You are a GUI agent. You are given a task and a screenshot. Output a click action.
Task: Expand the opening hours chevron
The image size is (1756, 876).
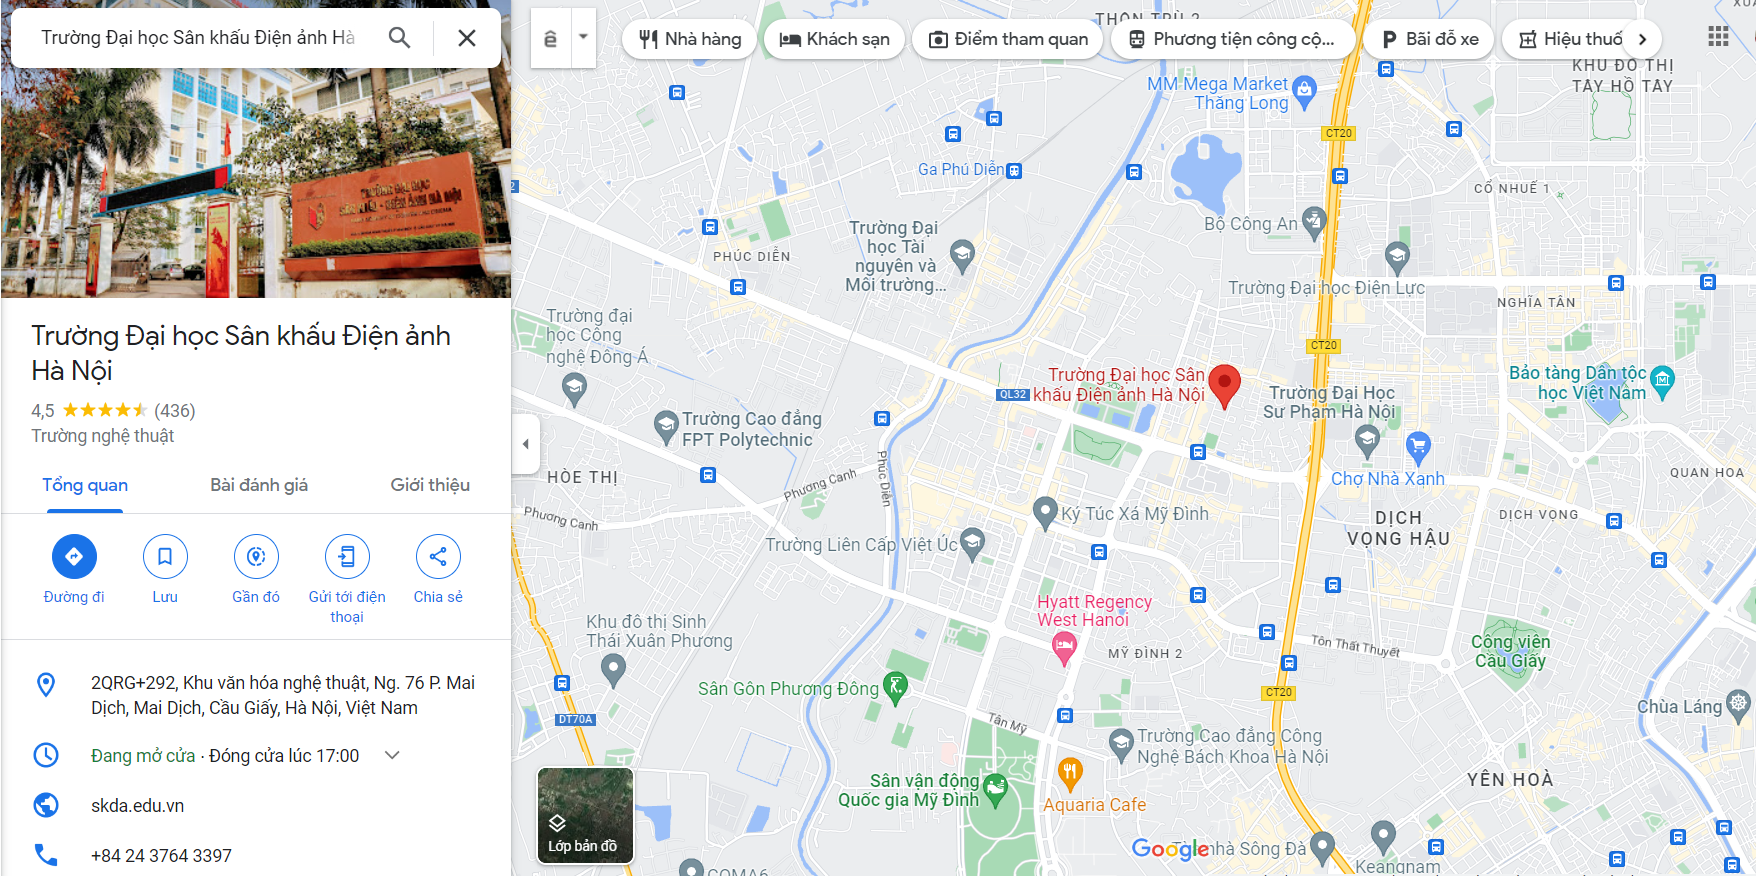[x=393, y=755]
